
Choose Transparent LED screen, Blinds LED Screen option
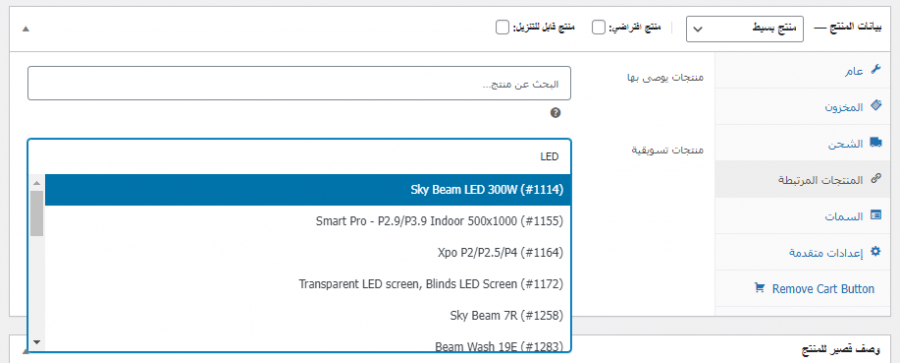[308, 284]
